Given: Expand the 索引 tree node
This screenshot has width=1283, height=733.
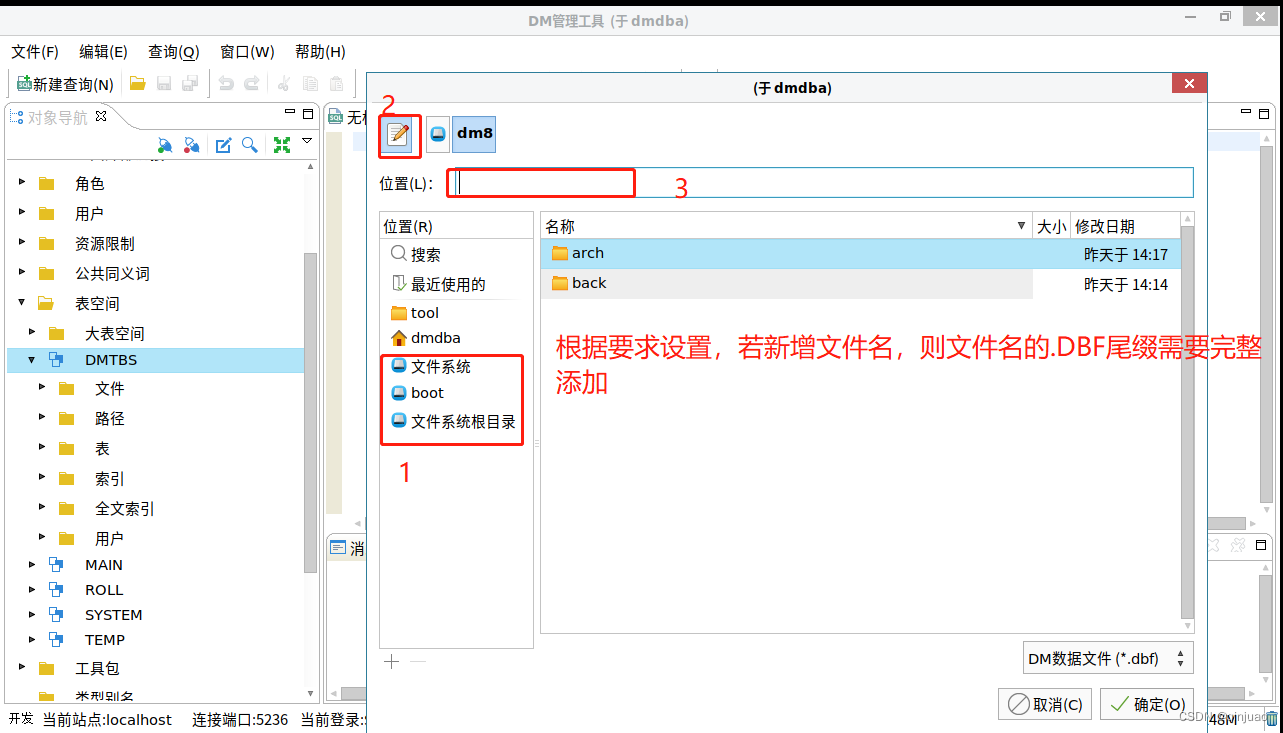Looking at the screenshot, I should pos(42,478).
